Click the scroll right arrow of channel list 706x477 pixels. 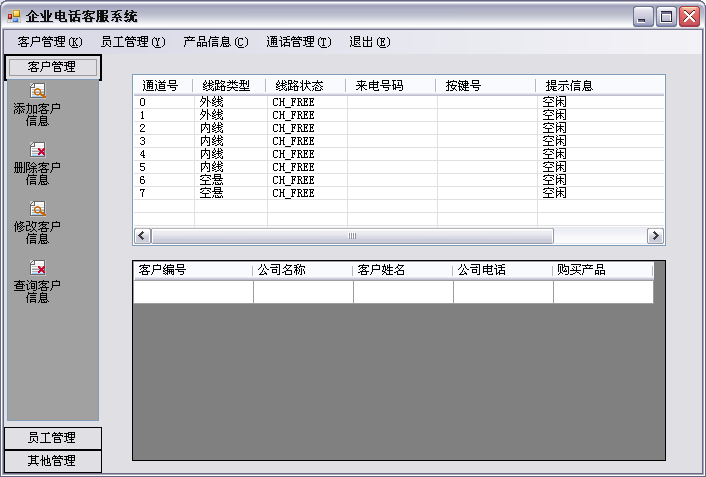point(655,236)
